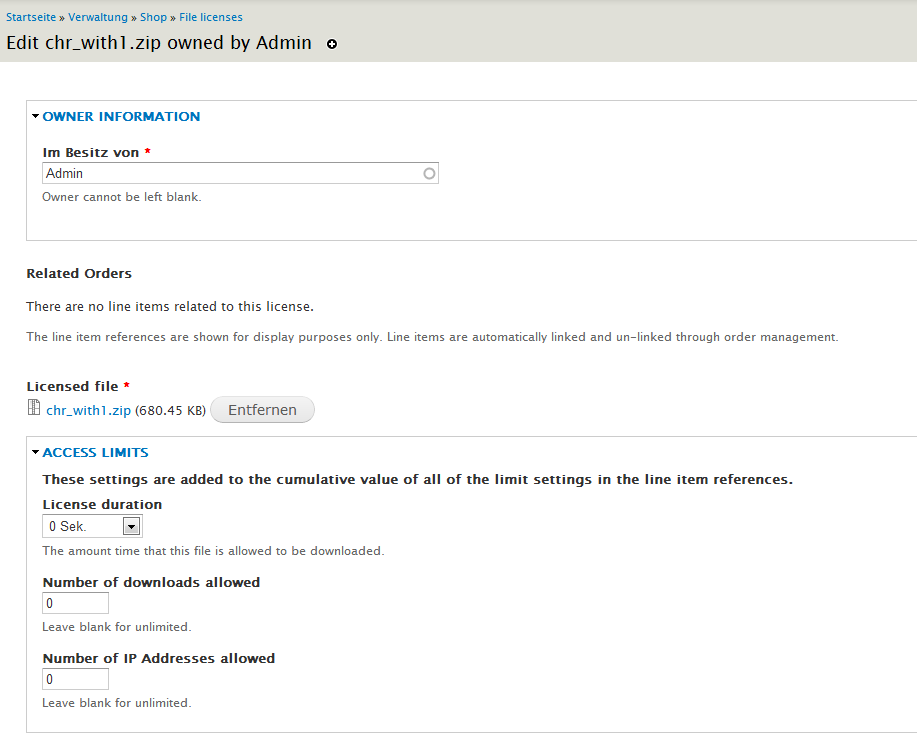Viewport: 917px width, 755px height.
Task: Click the chr_with1.zip file link
Action: [x=88, y=410]
